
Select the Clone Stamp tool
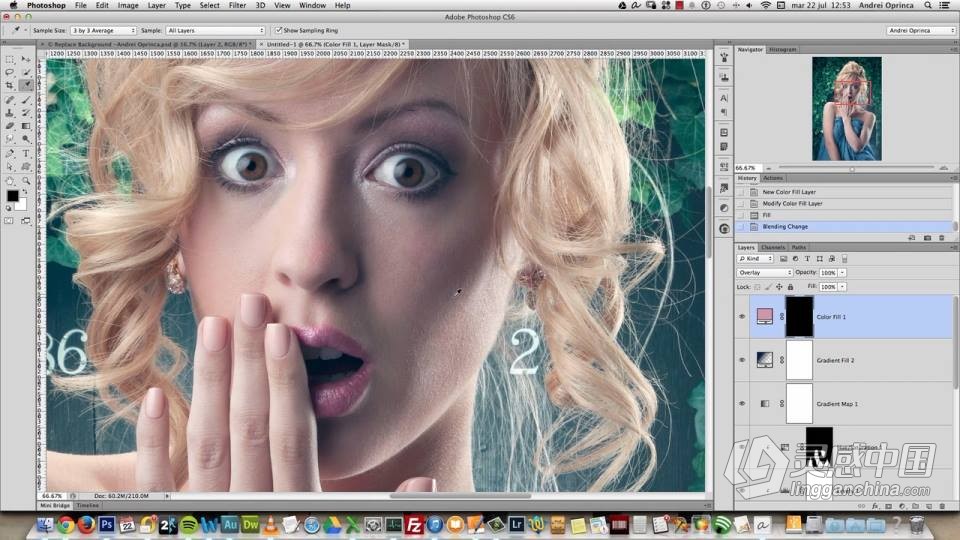10,113
